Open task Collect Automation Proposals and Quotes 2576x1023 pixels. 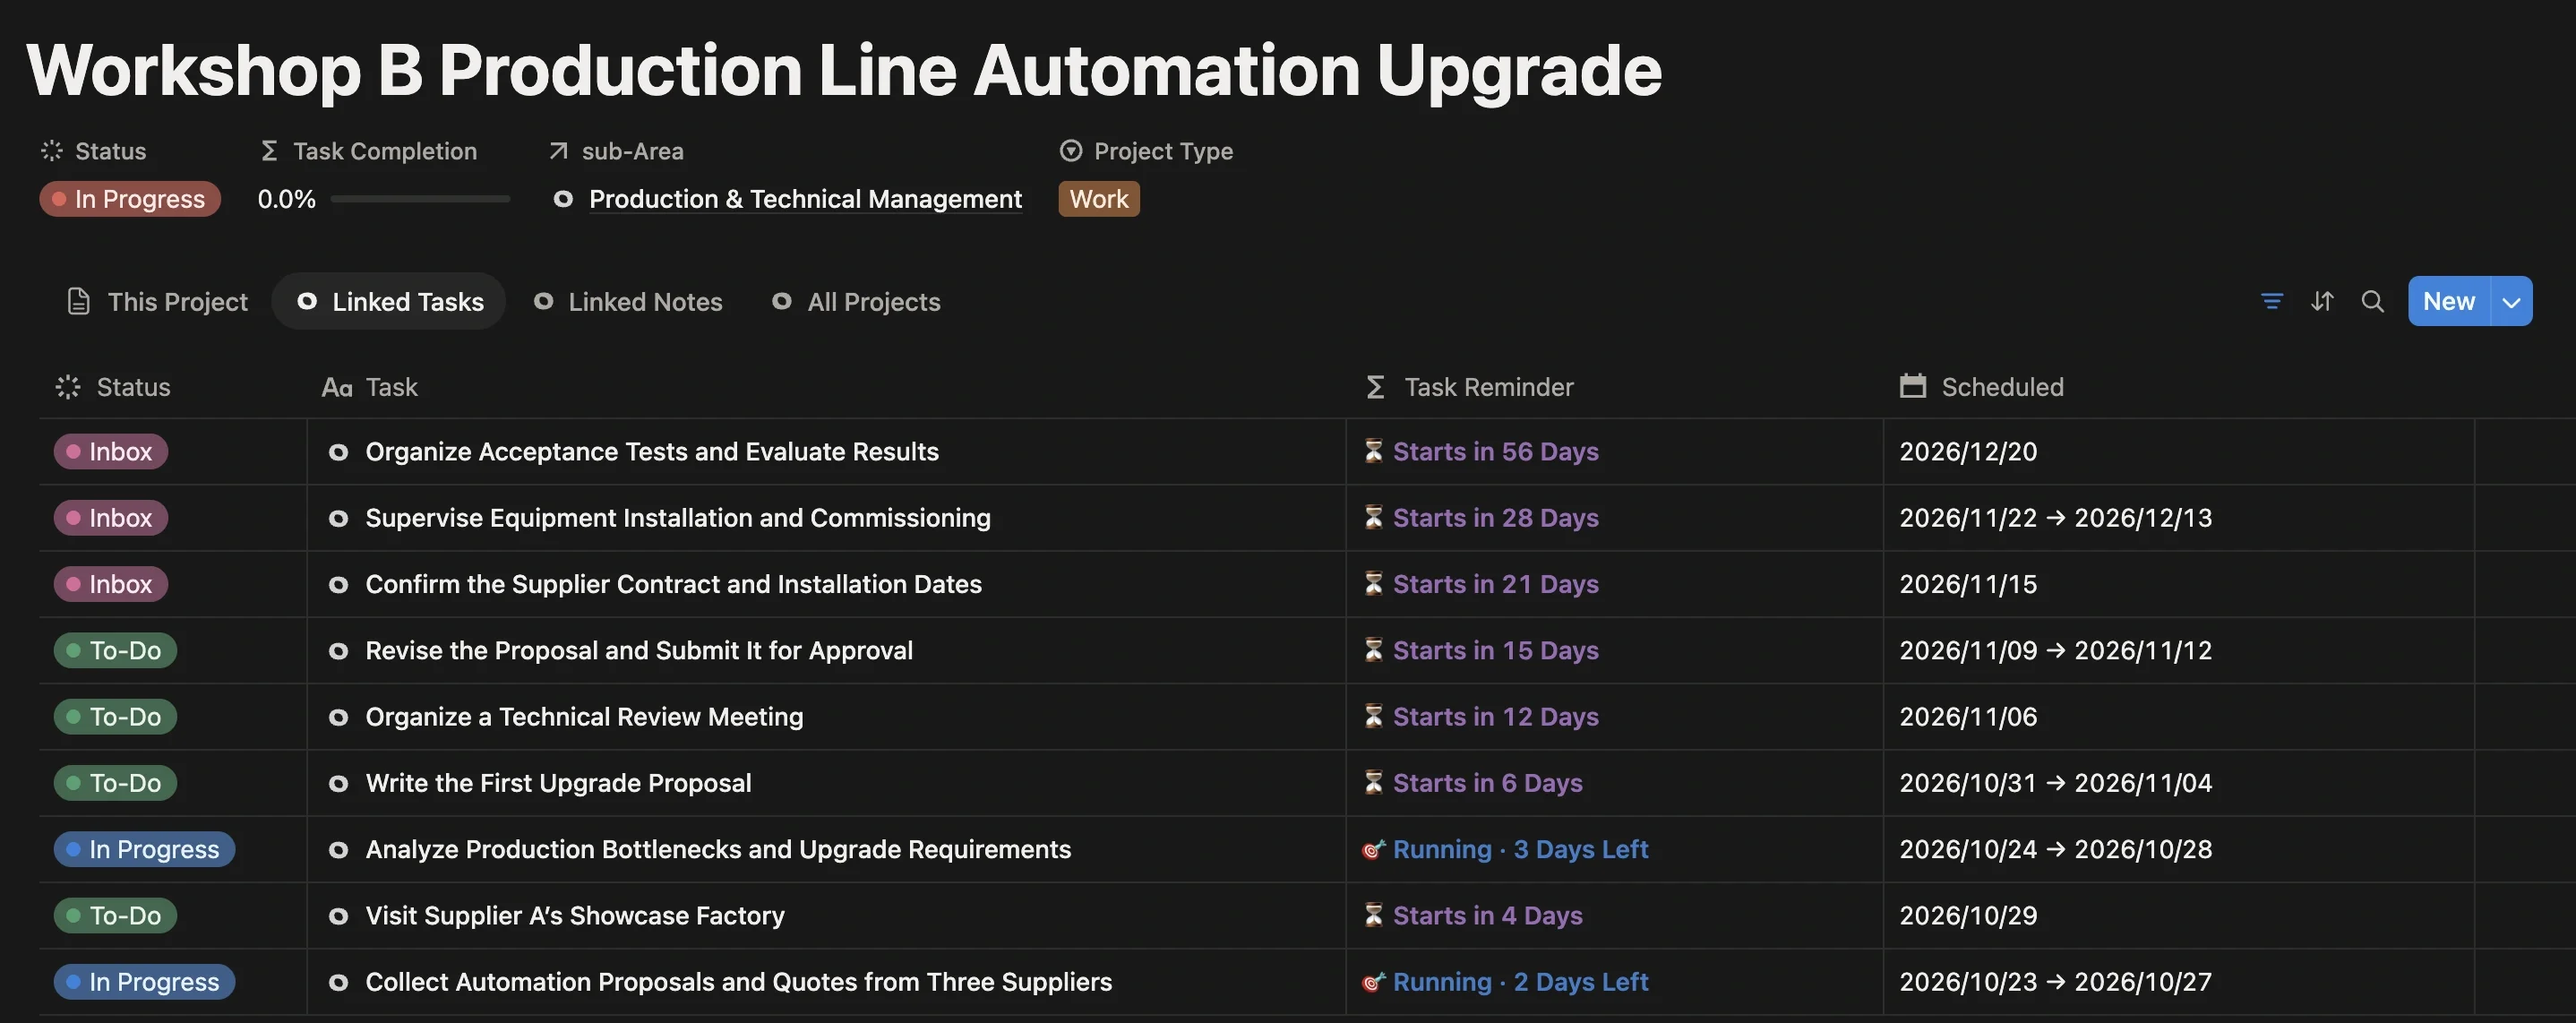[x=738, y=982]
